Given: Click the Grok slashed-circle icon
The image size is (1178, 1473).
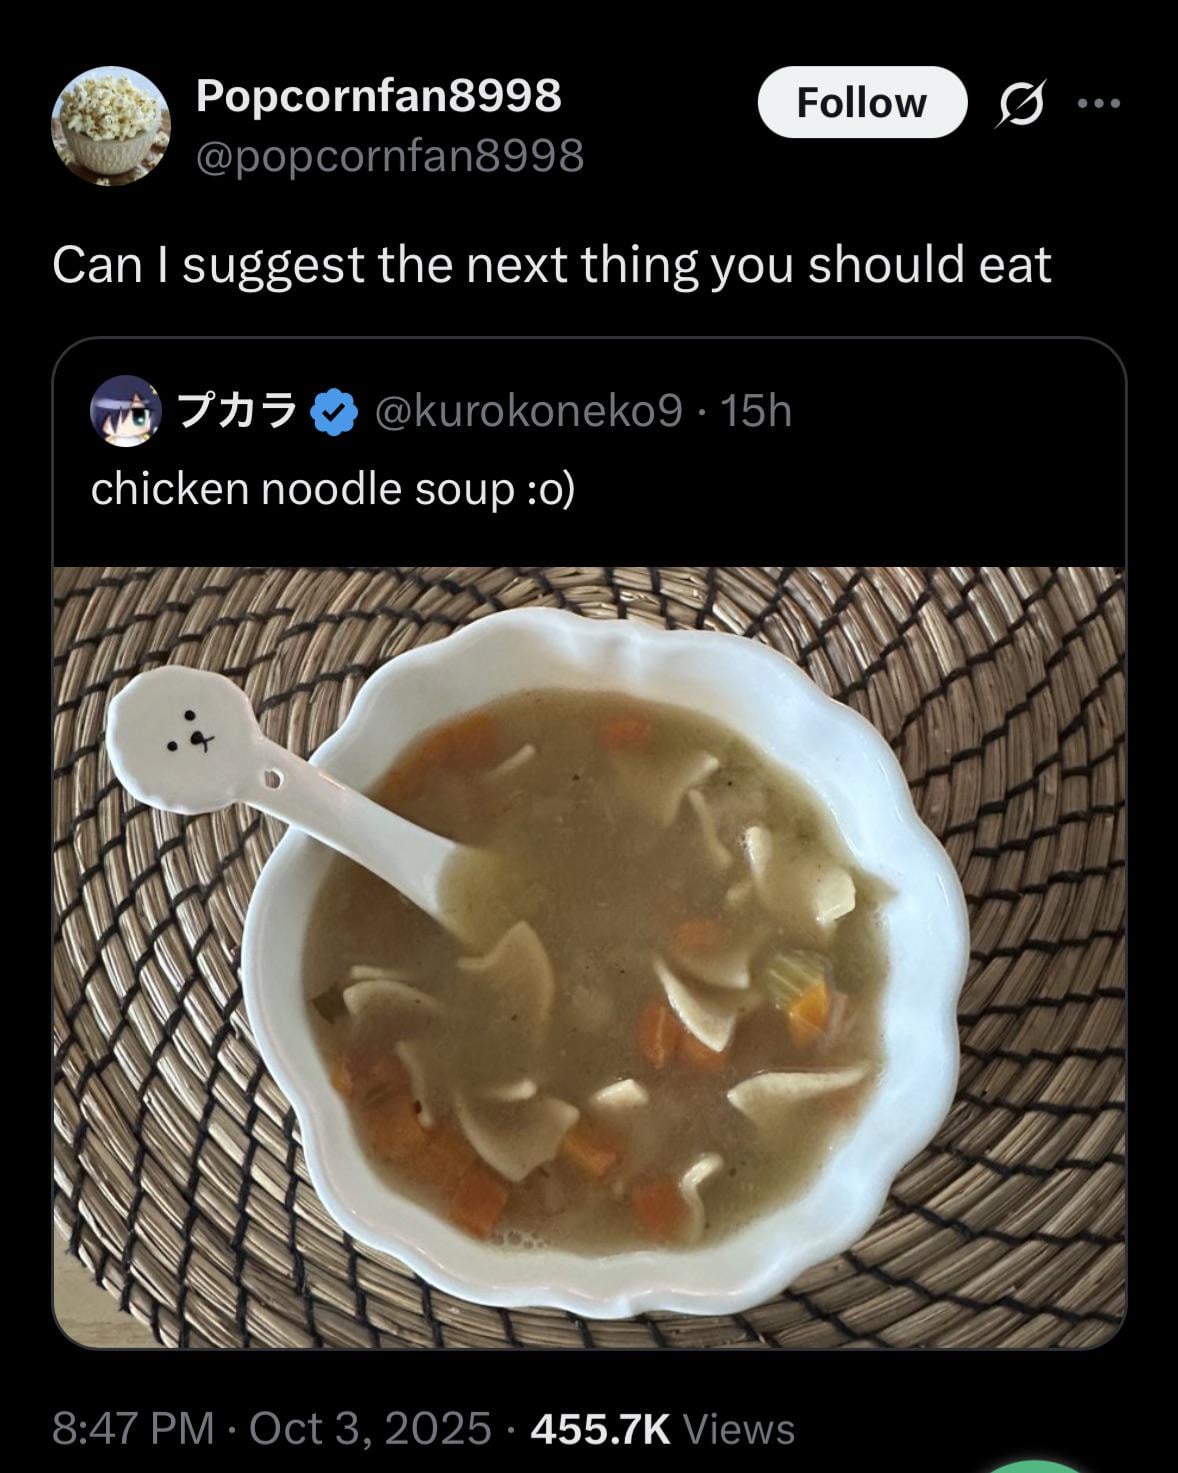Looking at the screenshot, I should pos(1021,103).
